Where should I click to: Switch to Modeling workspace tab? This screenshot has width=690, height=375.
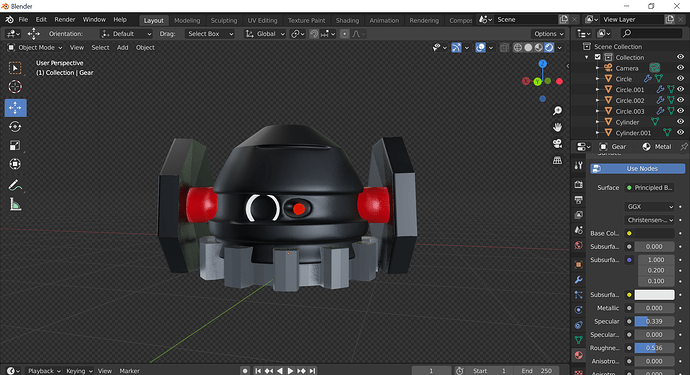pyautogui.click(x=187, y=20)
